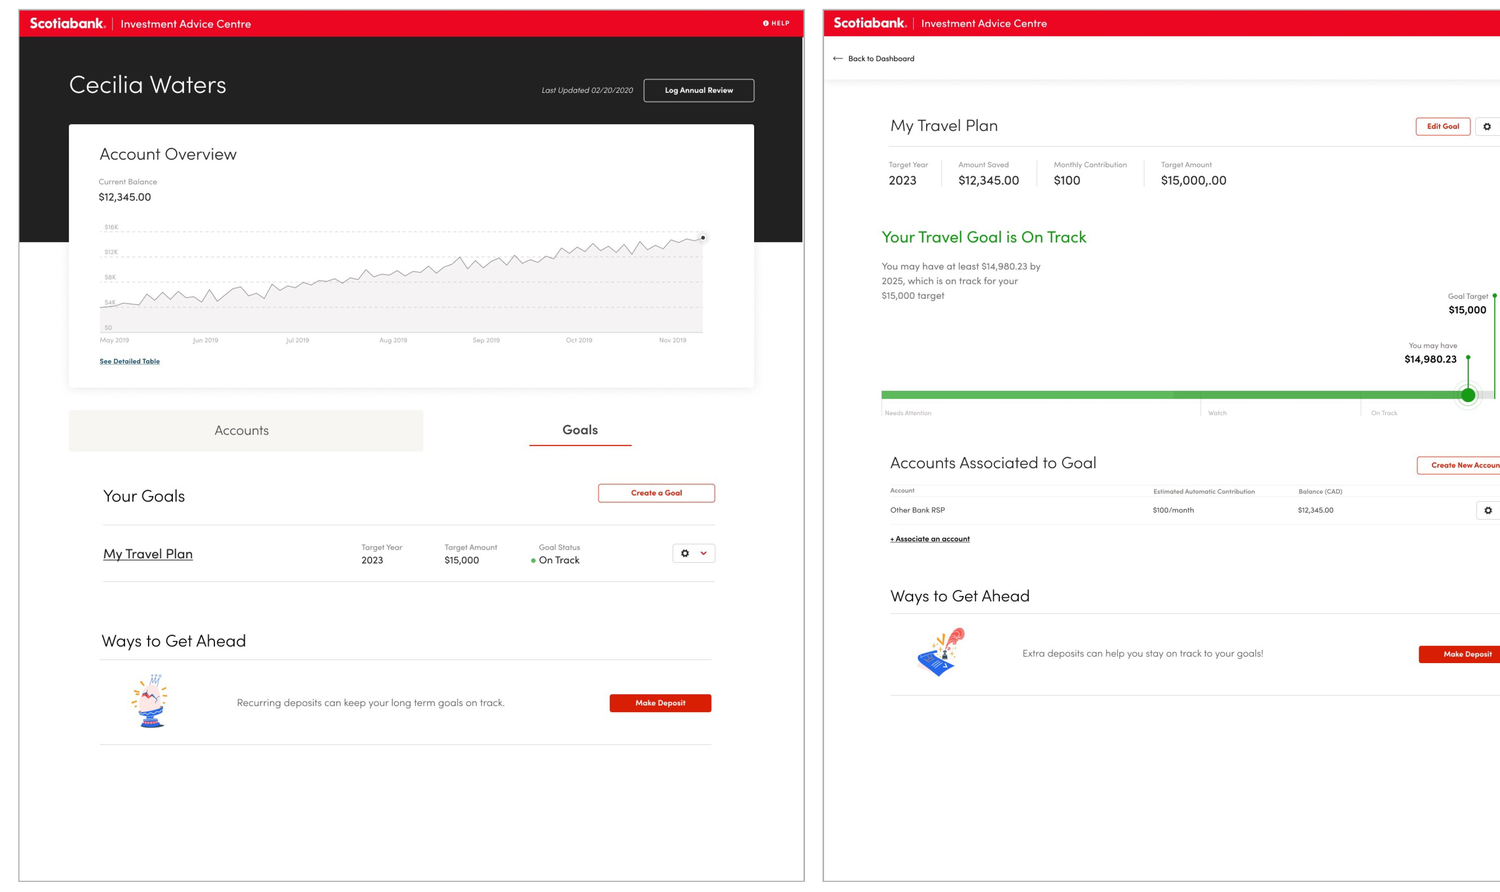Click the Create a Goal button
The height and width of the screenshot is (892, 1500).
(656, 493)
